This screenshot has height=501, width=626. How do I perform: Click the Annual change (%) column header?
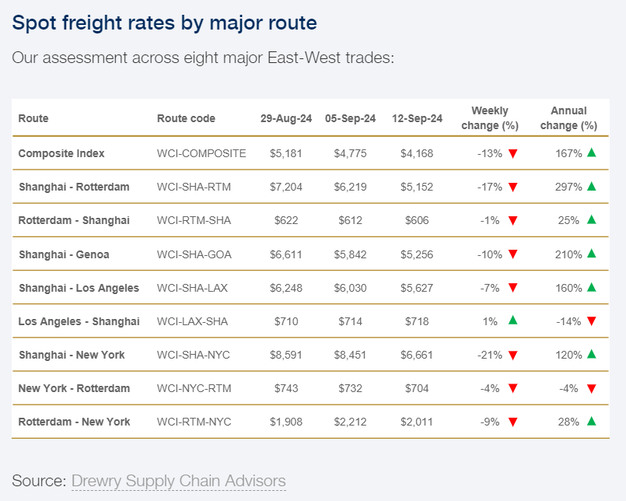[x=568, y=118]
